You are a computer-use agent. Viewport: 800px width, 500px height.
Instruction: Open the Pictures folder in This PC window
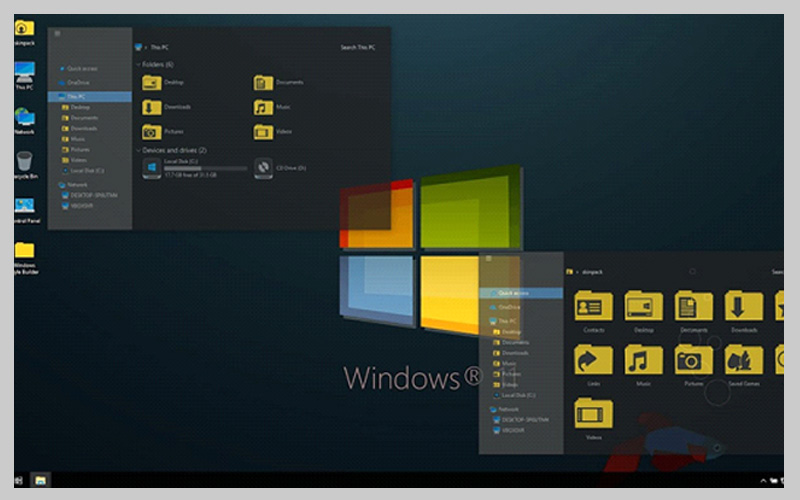[152, 132]
